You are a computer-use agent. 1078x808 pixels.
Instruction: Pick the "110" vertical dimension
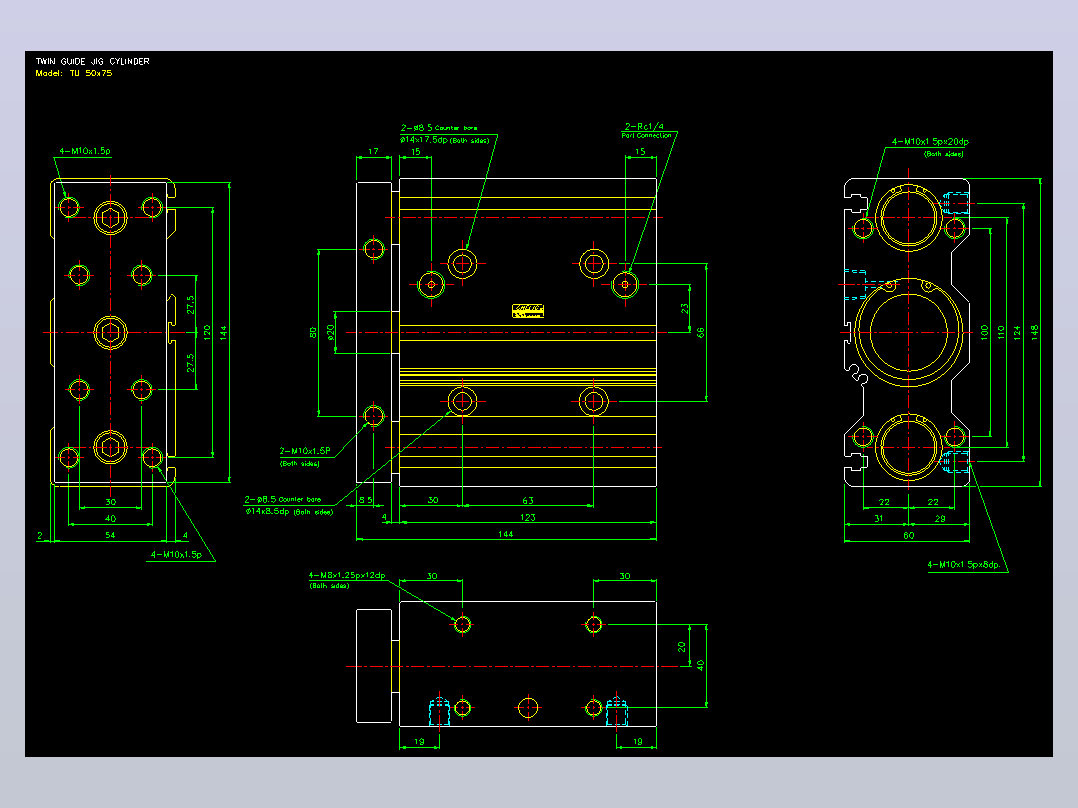(1000, 333)
